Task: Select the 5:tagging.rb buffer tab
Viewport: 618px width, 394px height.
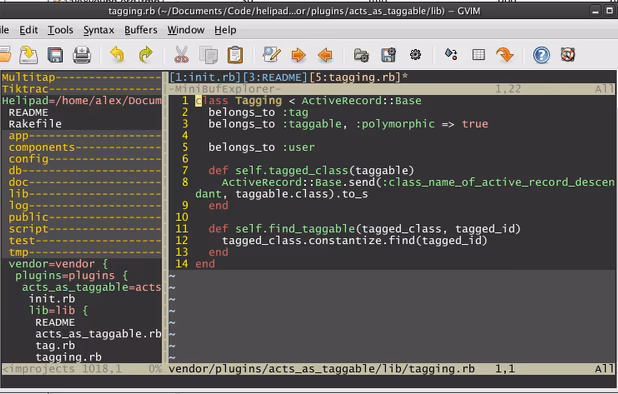Action: click(x=355, y=77)
